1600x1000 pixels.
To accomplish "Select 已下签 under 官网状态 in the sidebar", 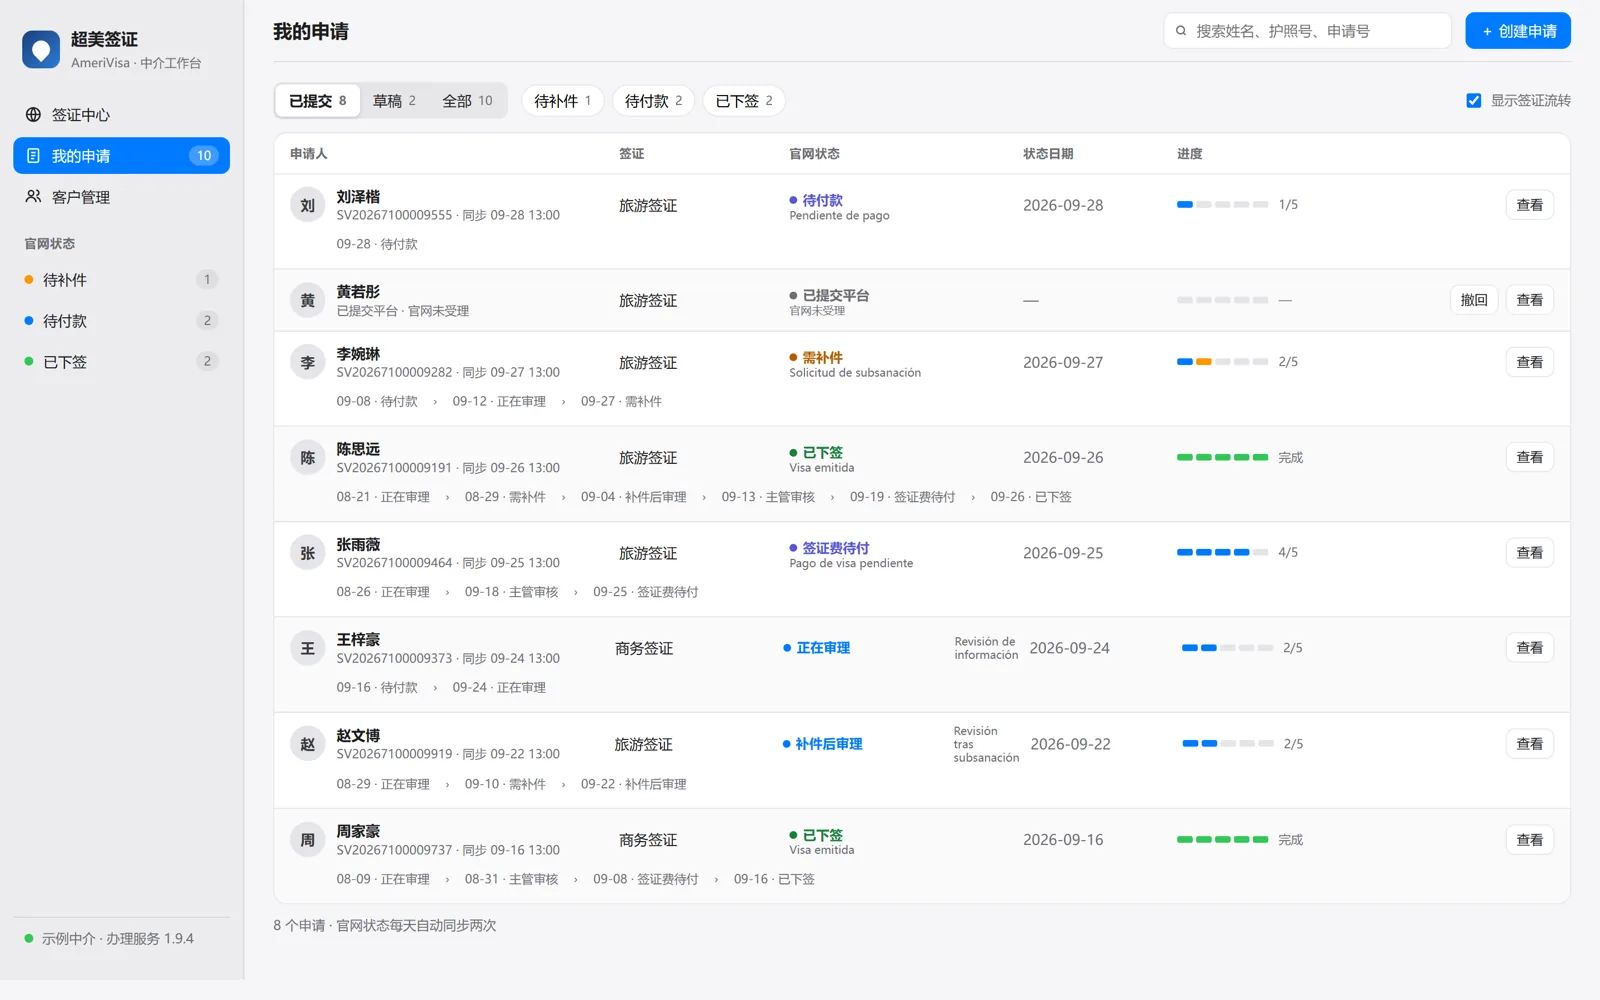I will pyautogui.click(x=121, y=362).
